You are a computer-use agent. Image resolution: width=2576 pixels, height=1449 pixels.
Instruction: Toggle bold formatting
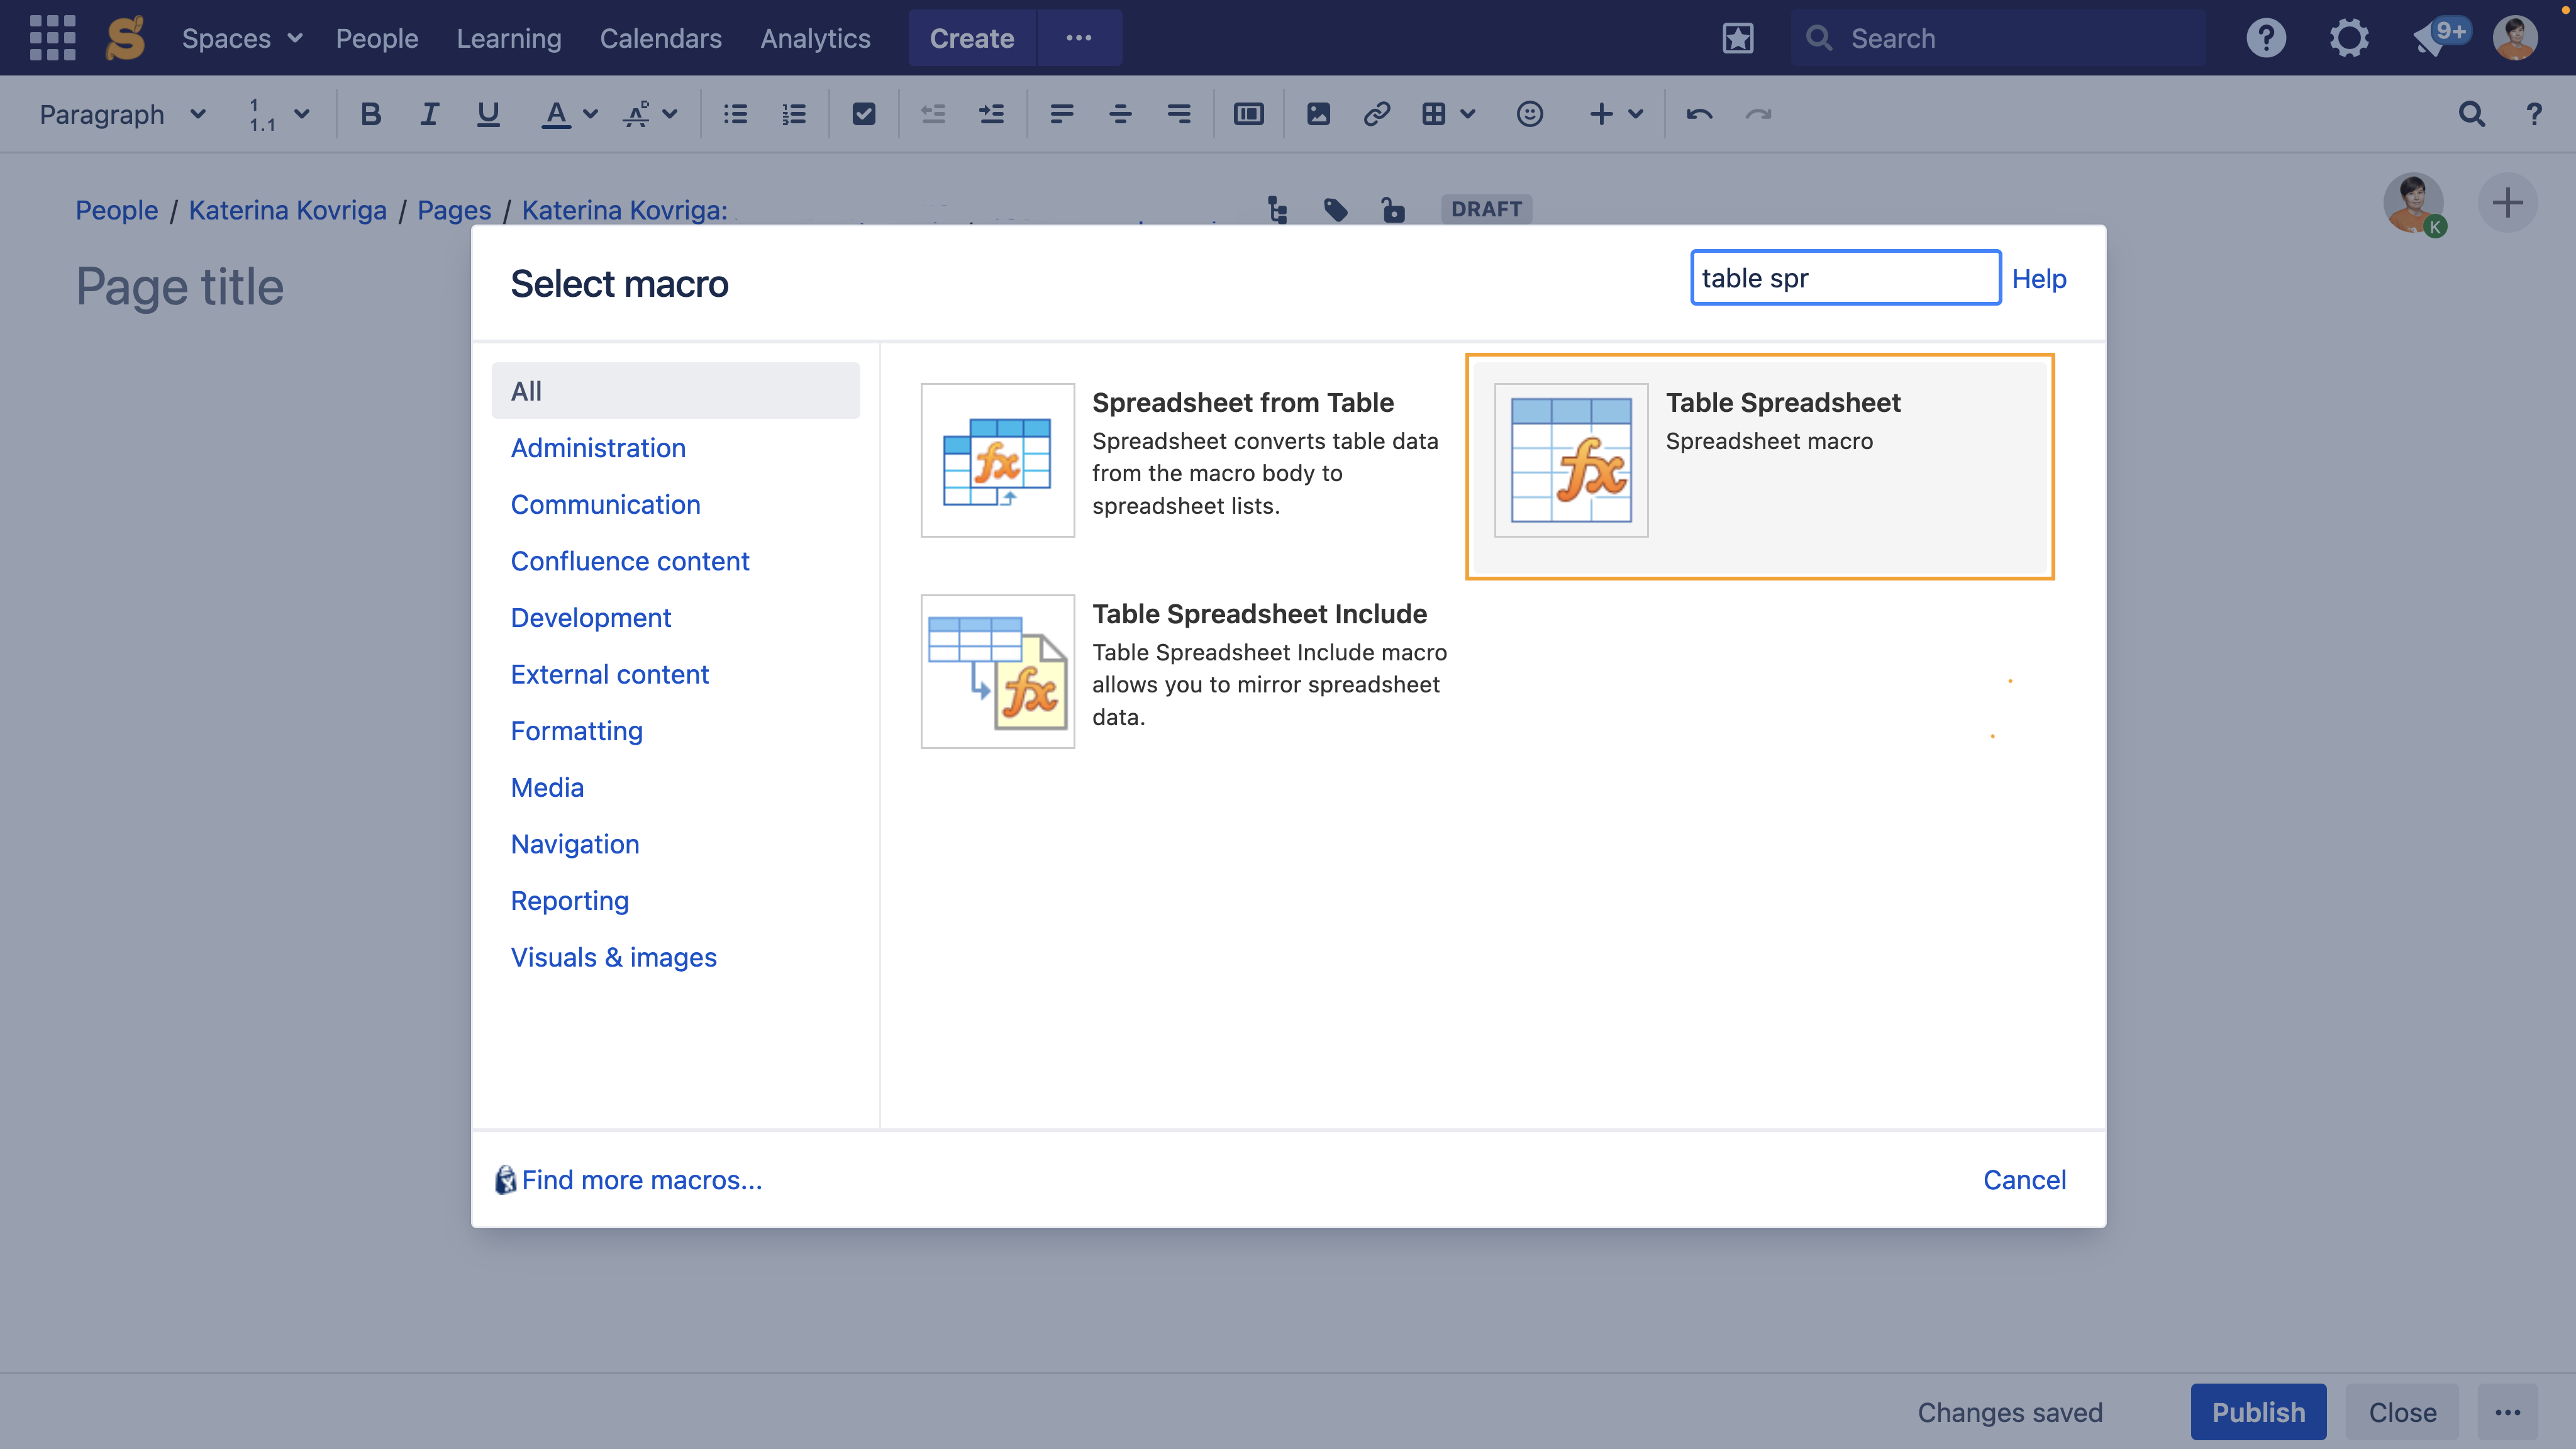point(370,114)
